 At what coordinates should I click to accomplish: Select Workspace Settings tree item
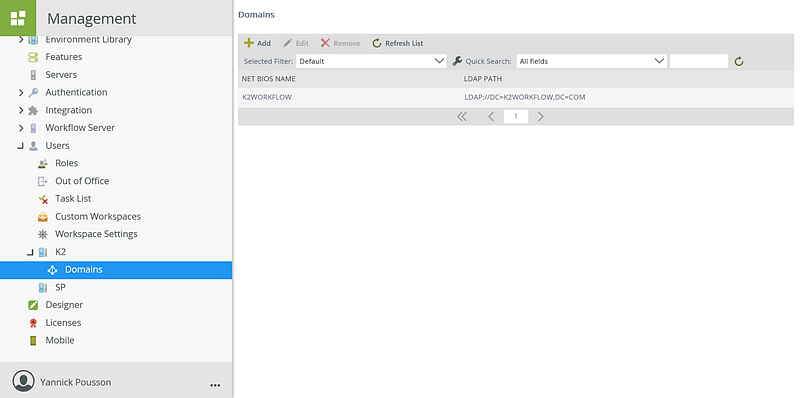[96, 234]
